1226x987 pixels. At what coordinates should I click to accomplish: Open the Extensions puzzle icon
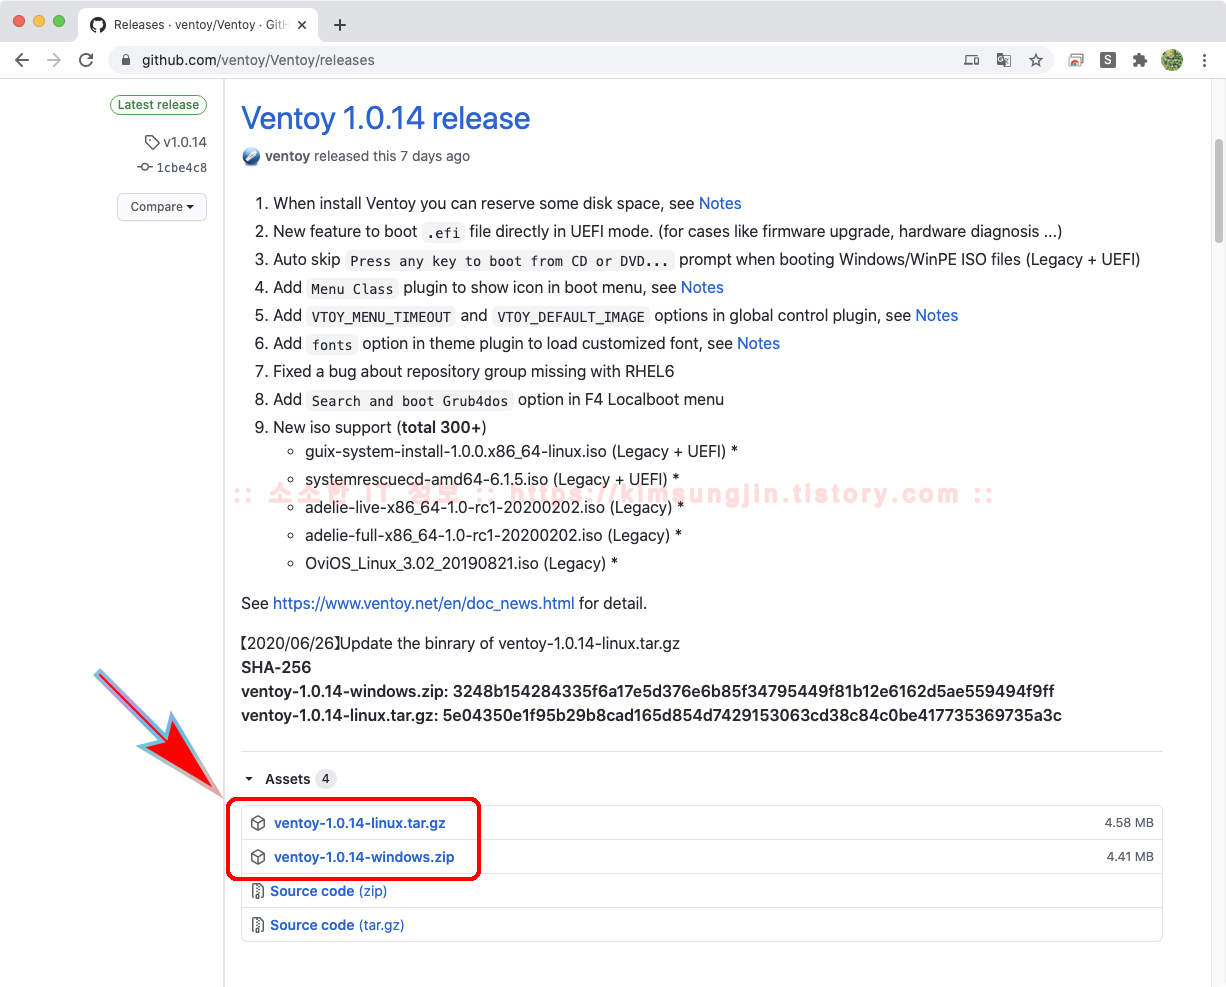(x=1139, y=60)
